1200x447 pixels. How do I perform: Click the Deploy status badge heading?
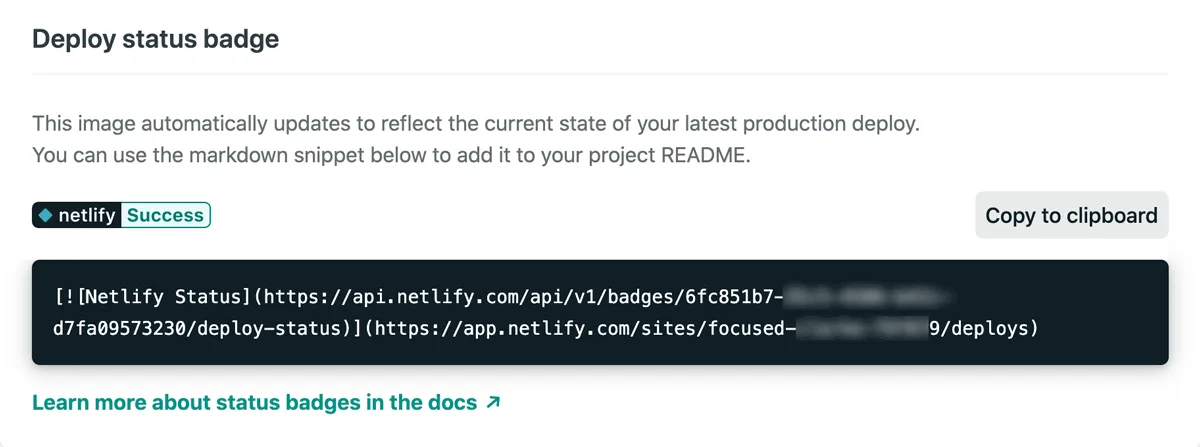(x=155, y=39)
